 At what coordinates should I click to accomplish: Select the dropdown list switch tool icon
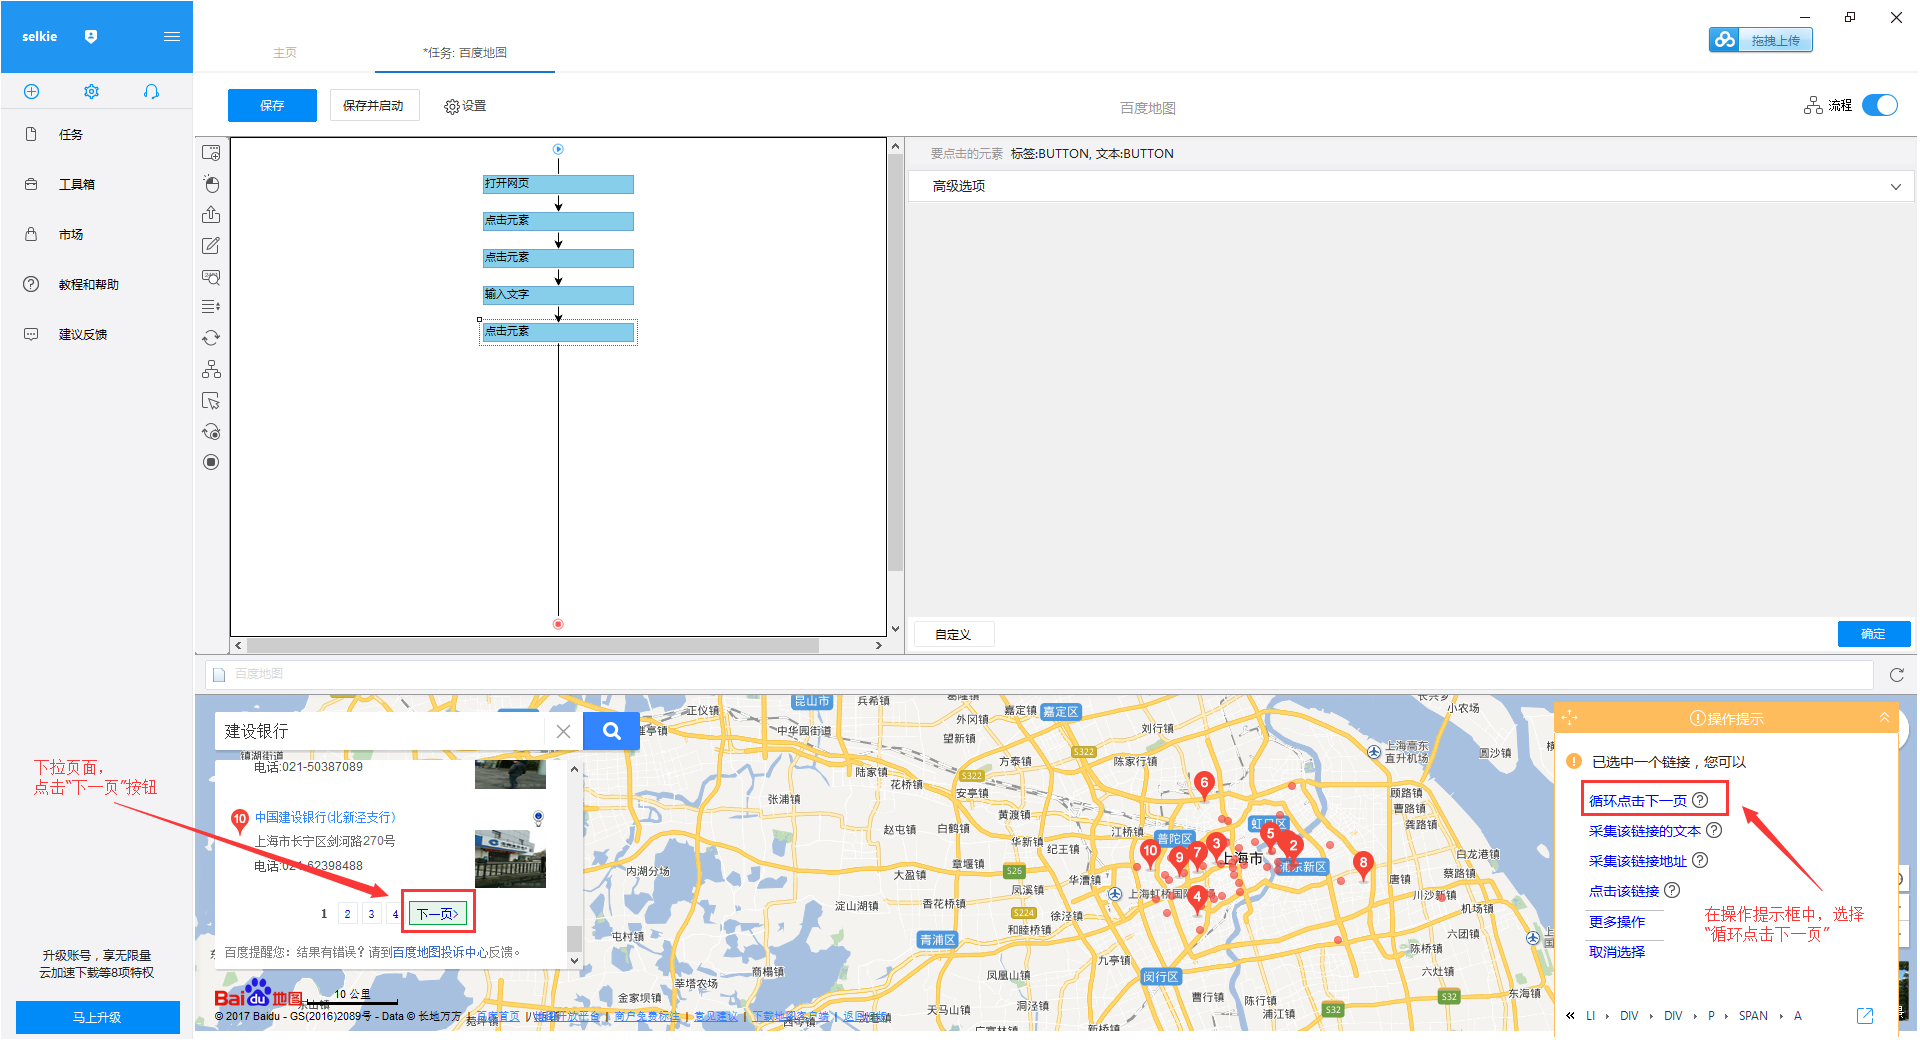(x=211, y=307)
